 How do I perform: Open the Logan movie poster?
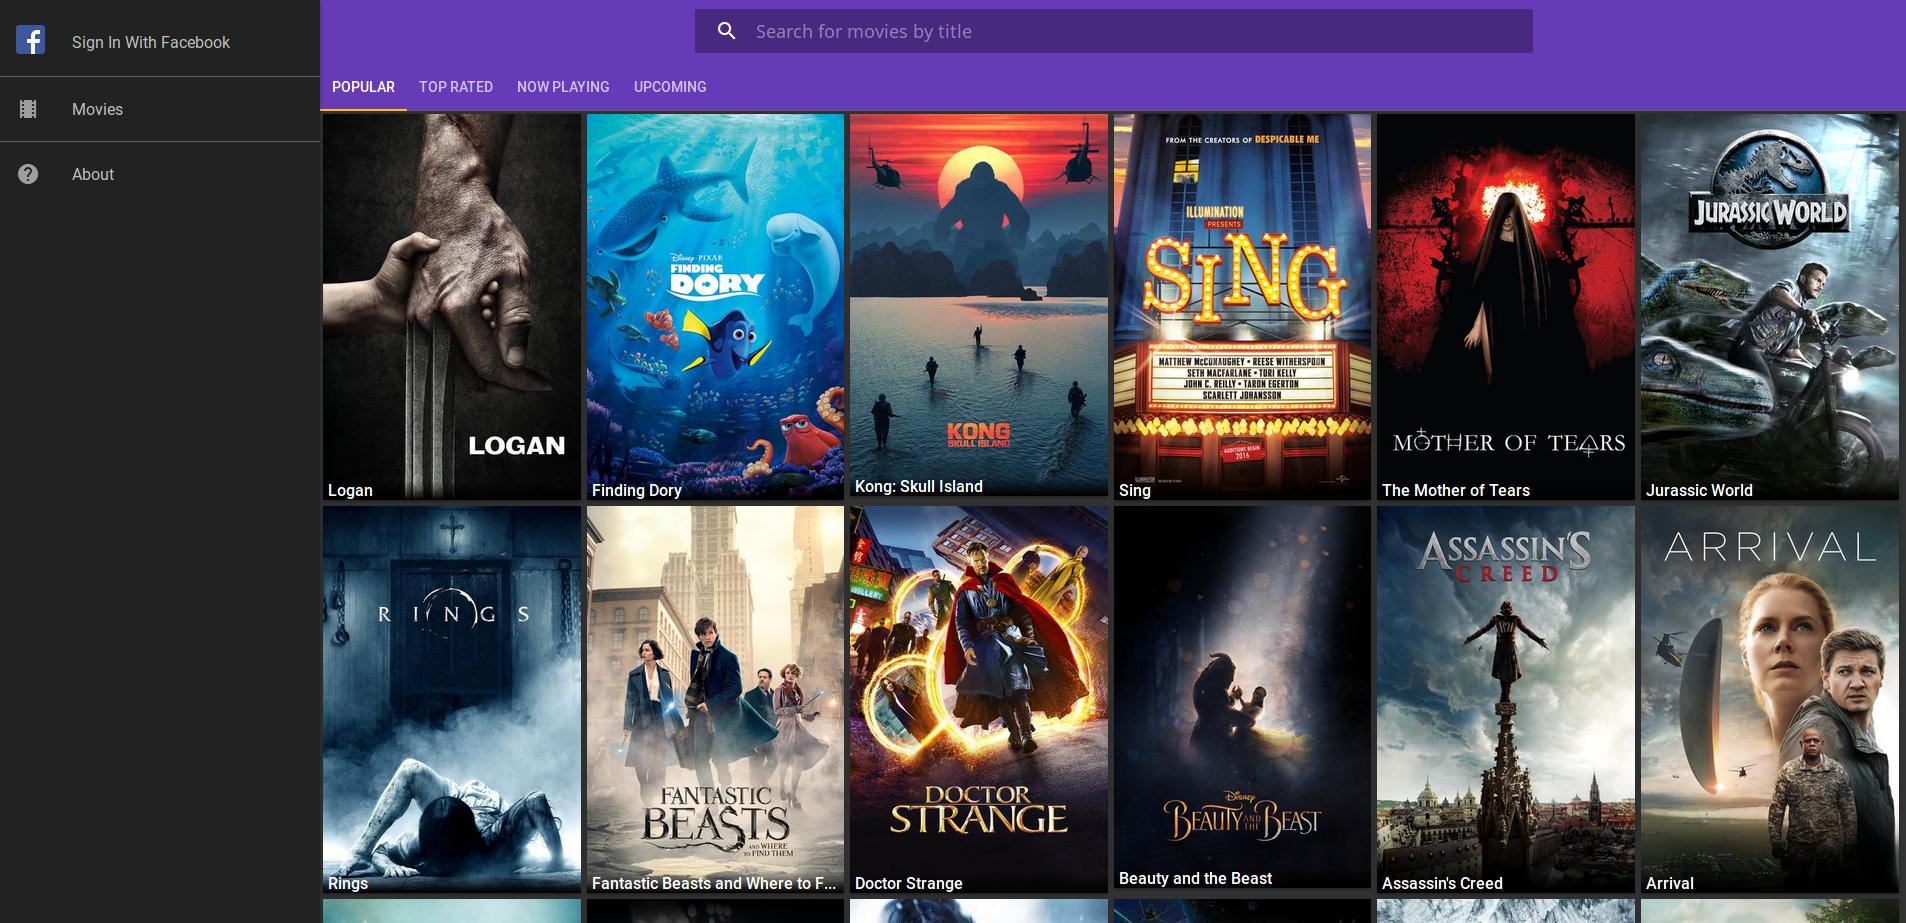tap(452, 307)
